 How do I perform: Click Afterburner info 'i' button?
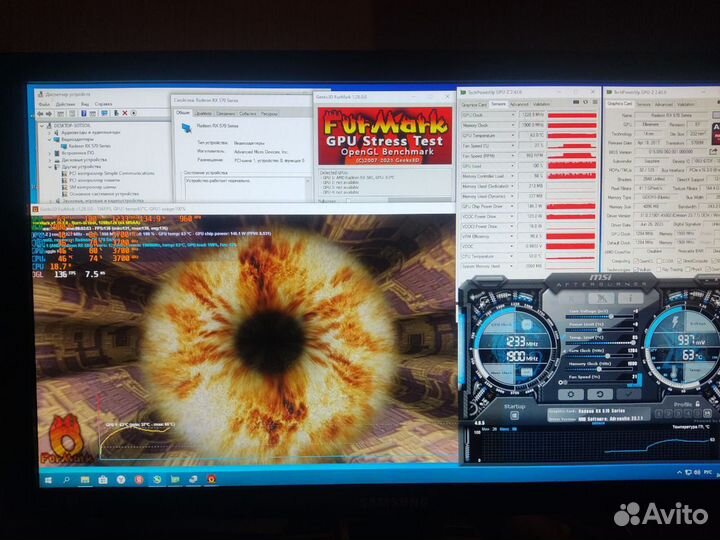coord(630,298)
